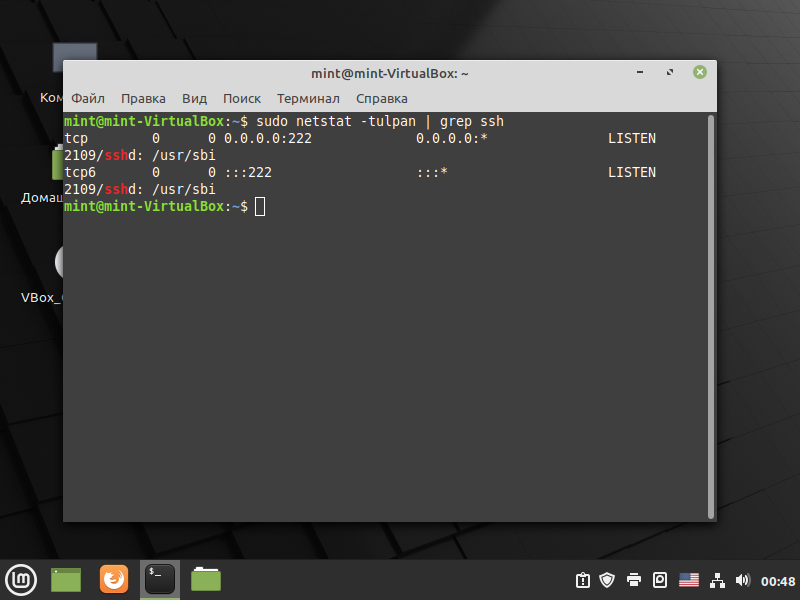Viewport: 800px width, 600px height.
Task: Click the US flag keyboard layout indicator
Action: tap(689, 580)
